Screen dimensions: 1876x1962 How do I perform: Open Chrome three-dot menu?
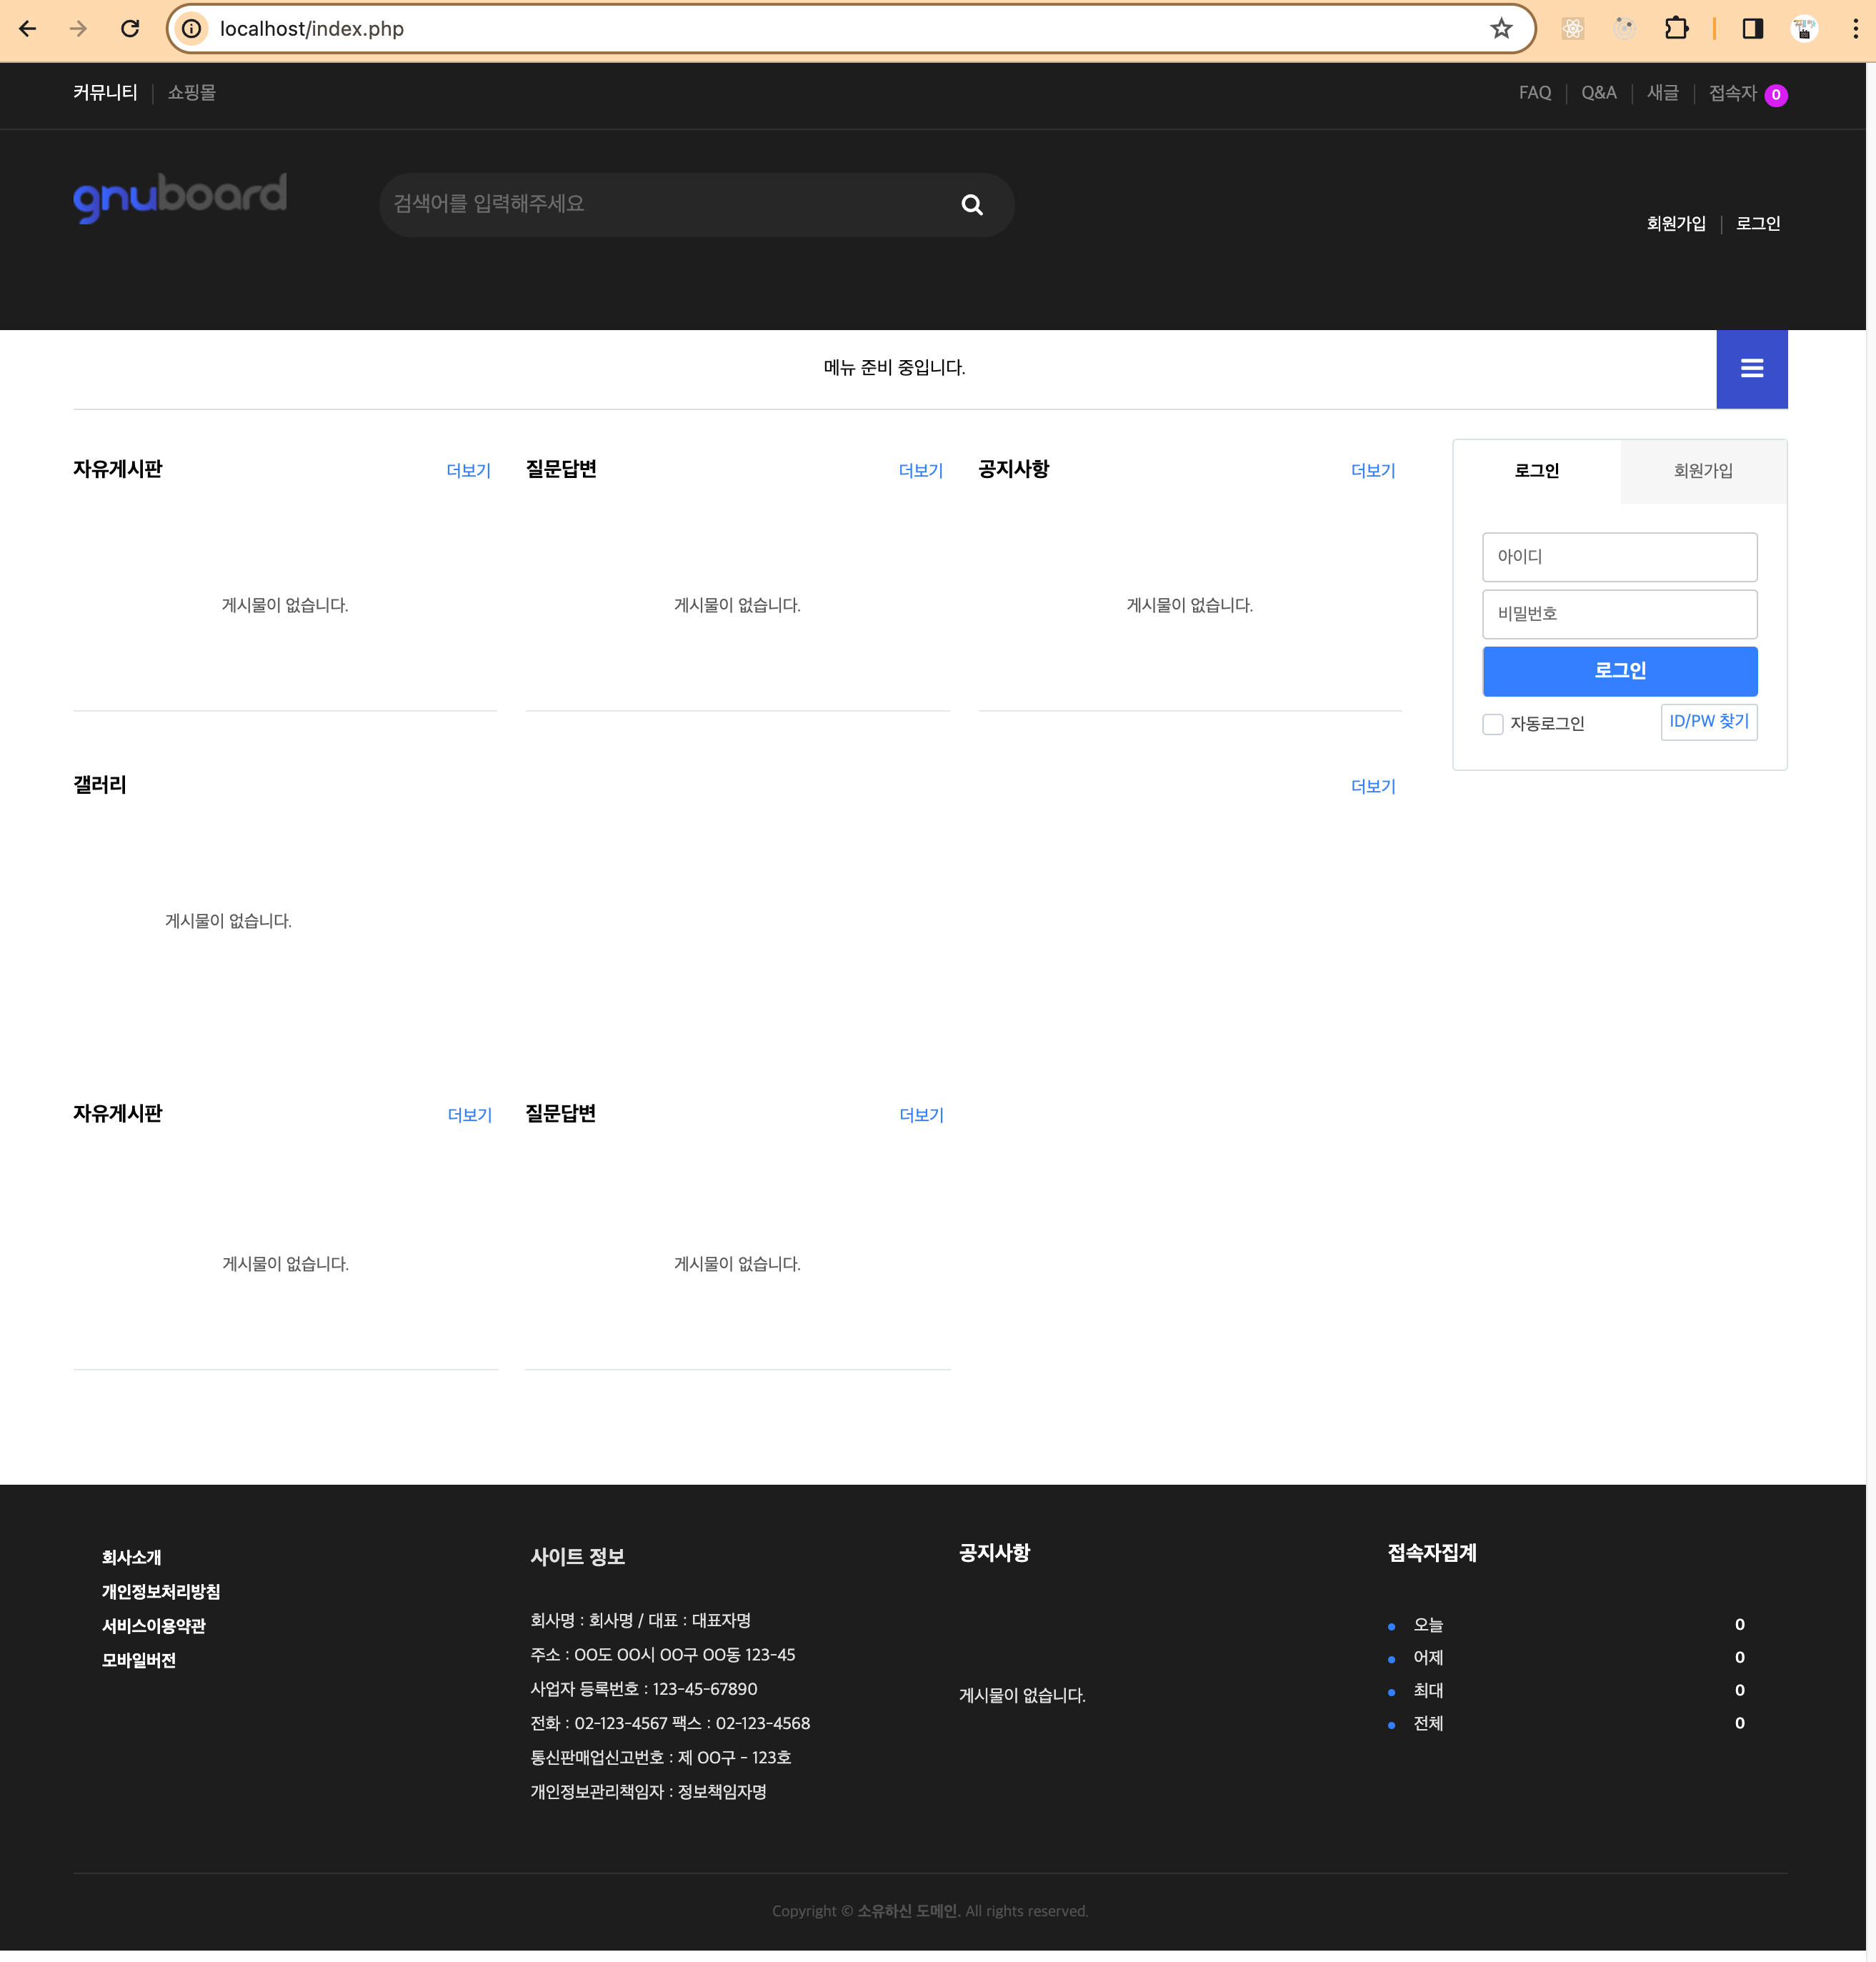(x=1855, y=29)
